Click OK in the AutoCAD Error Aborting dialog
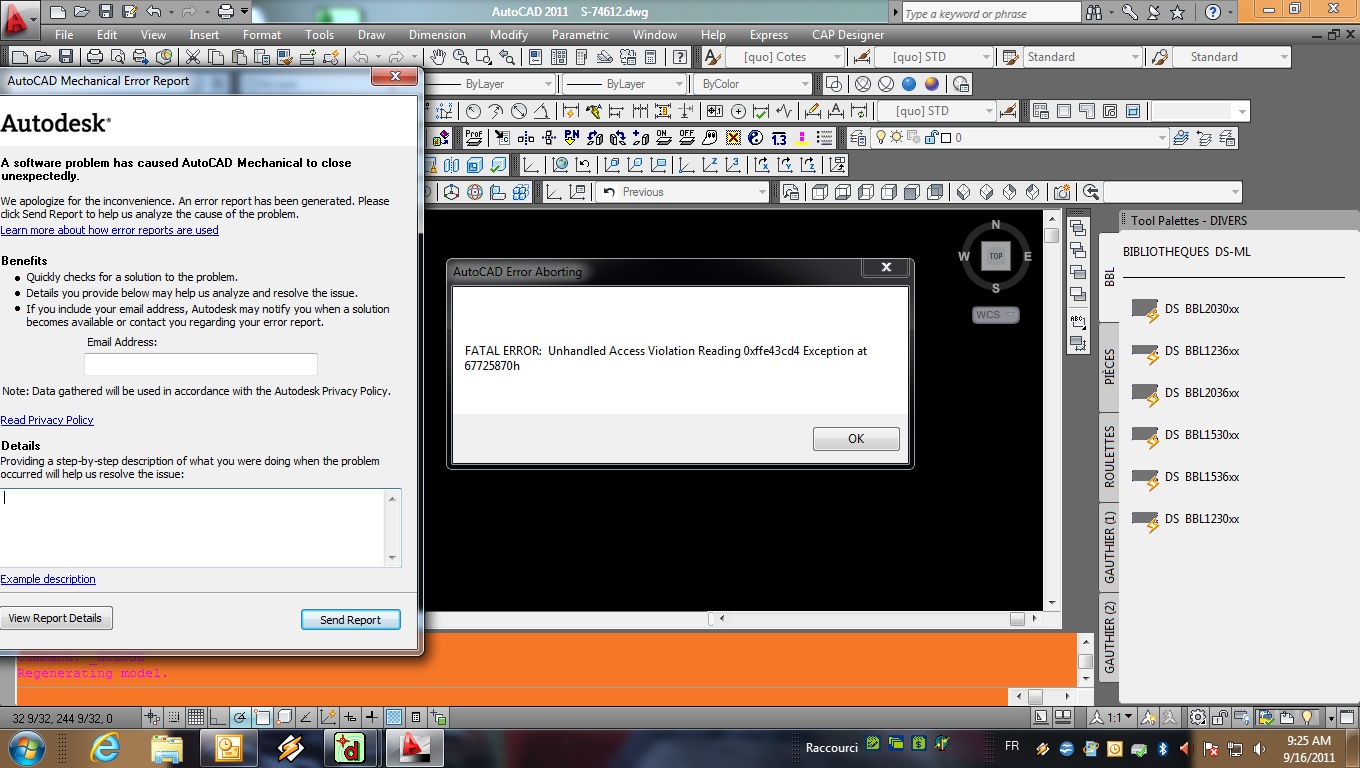Image resolution: width=1360 pixels, height=768 pixels. click(856, 439)
